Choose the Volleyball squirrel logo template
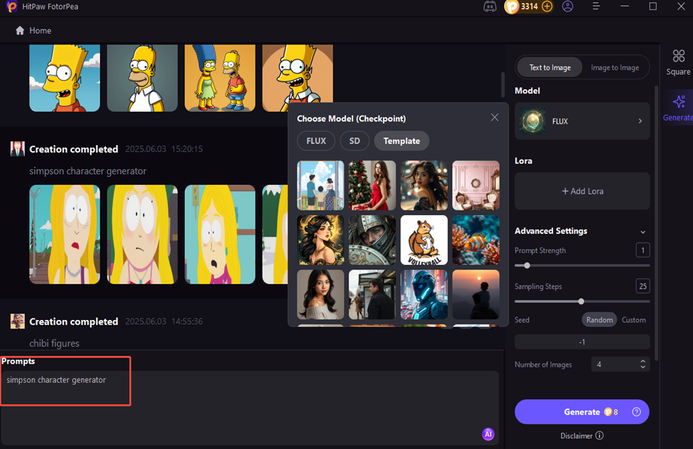 click(x=424, y=240)
